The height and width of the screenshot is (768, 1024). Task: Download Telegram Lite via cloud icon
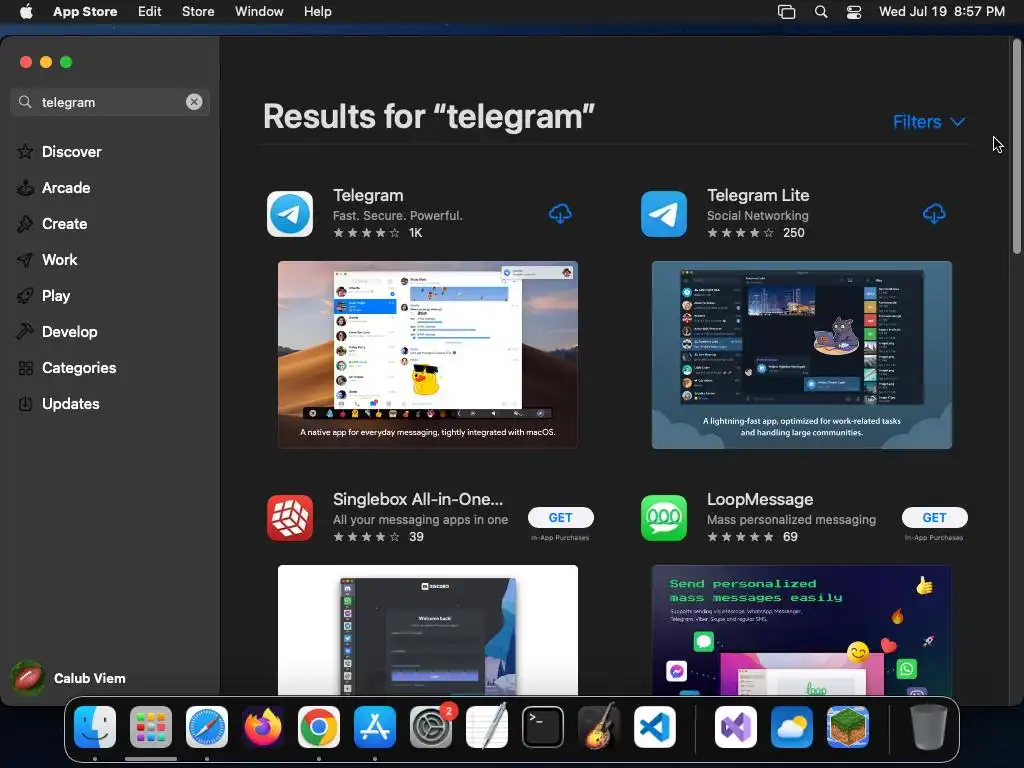[934, 214]
